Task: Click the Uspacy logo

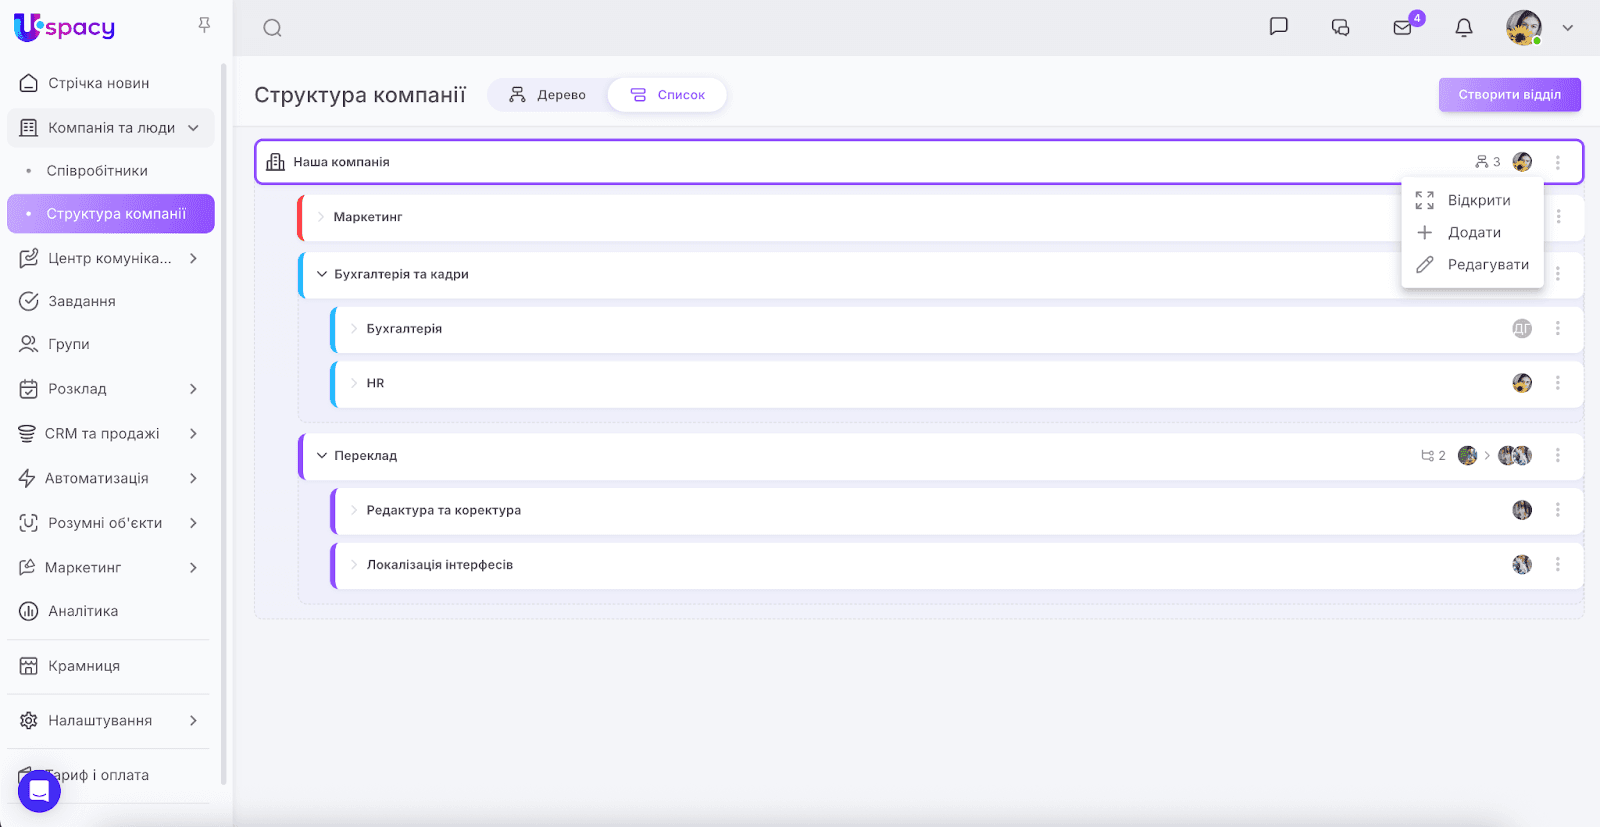Action: coord(65,27)
